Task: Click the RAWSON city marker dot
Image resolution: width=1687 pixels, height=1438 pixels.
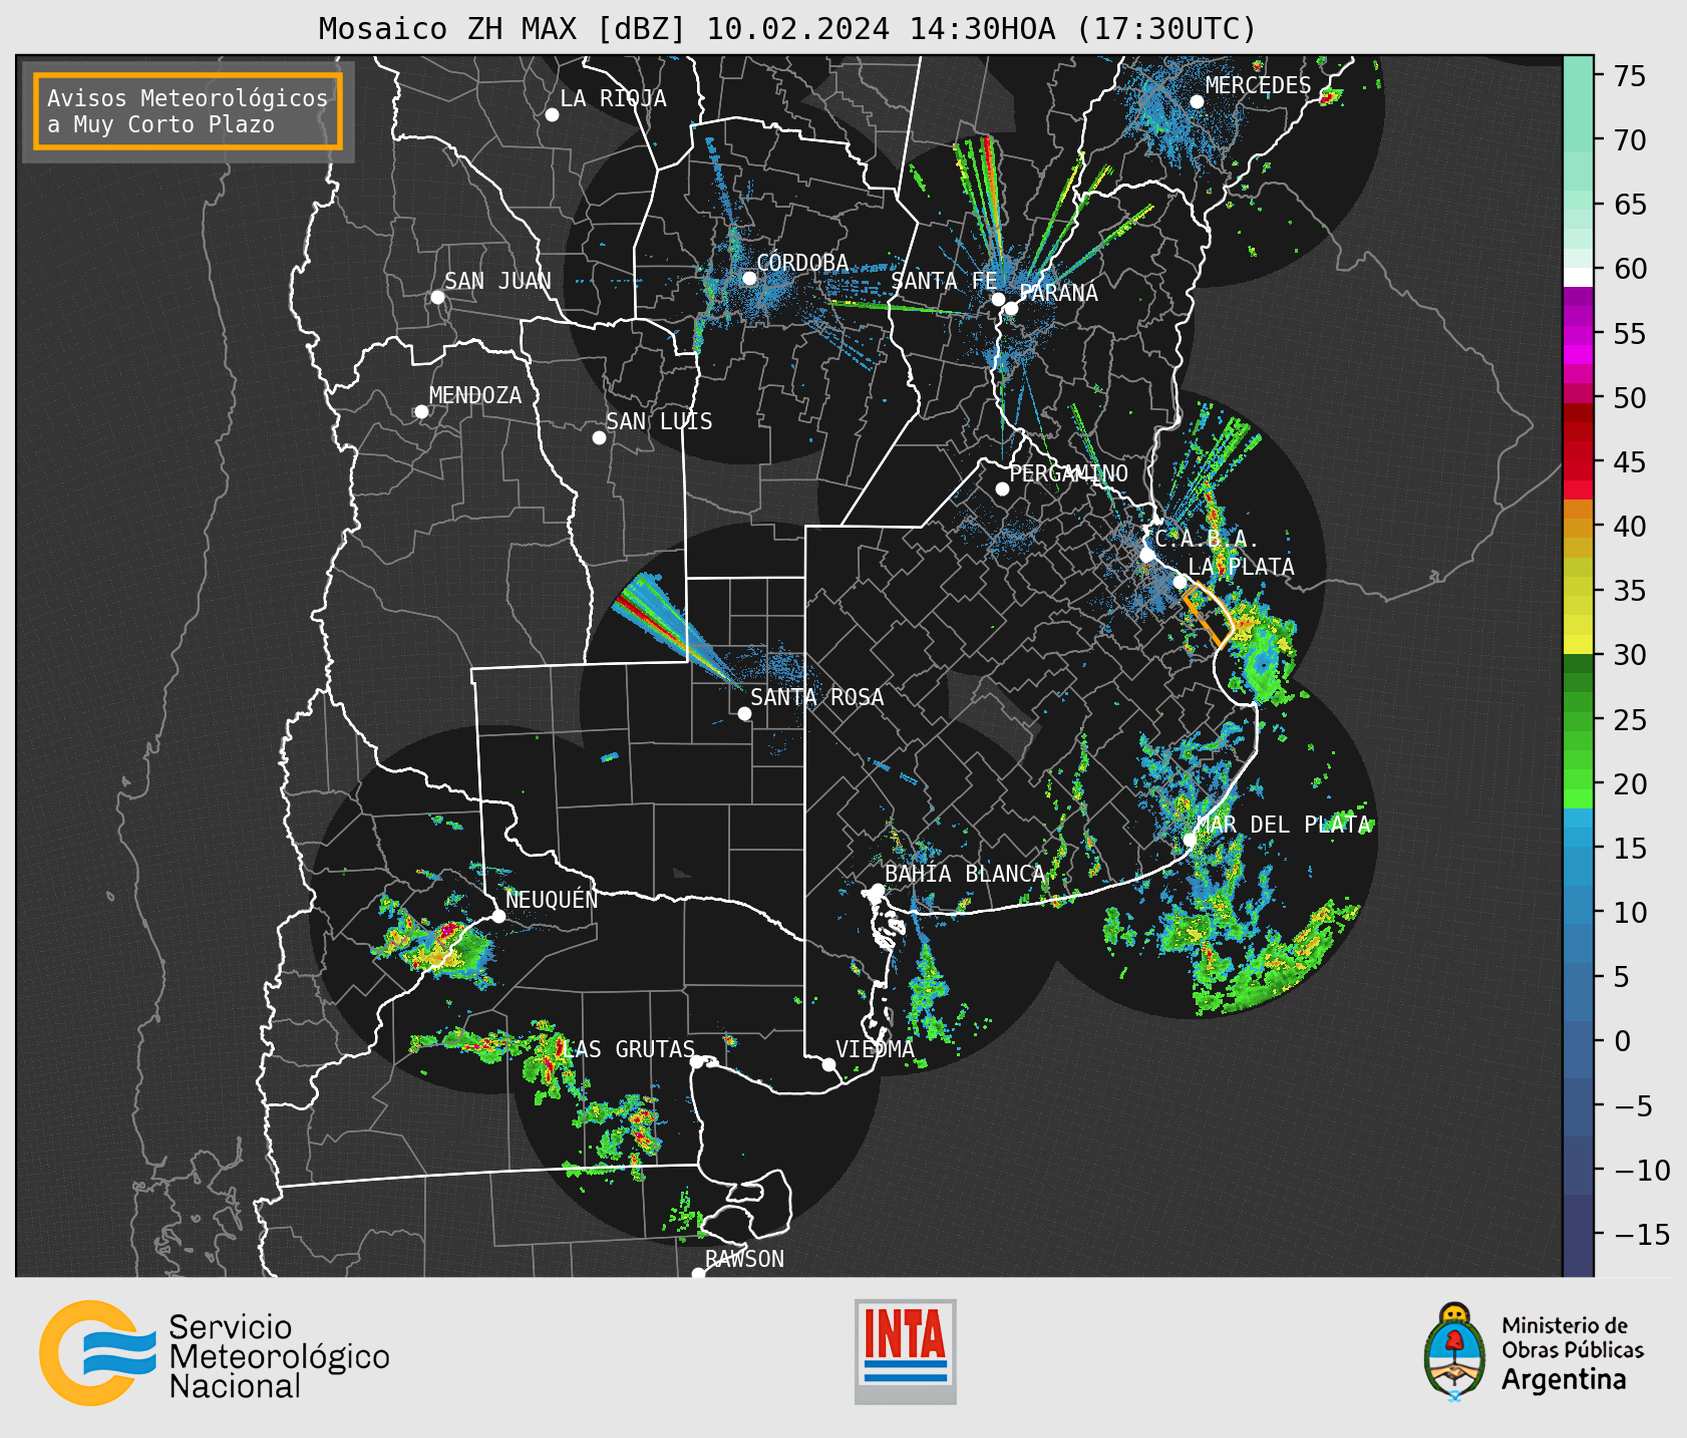Action: [698, 1274]
